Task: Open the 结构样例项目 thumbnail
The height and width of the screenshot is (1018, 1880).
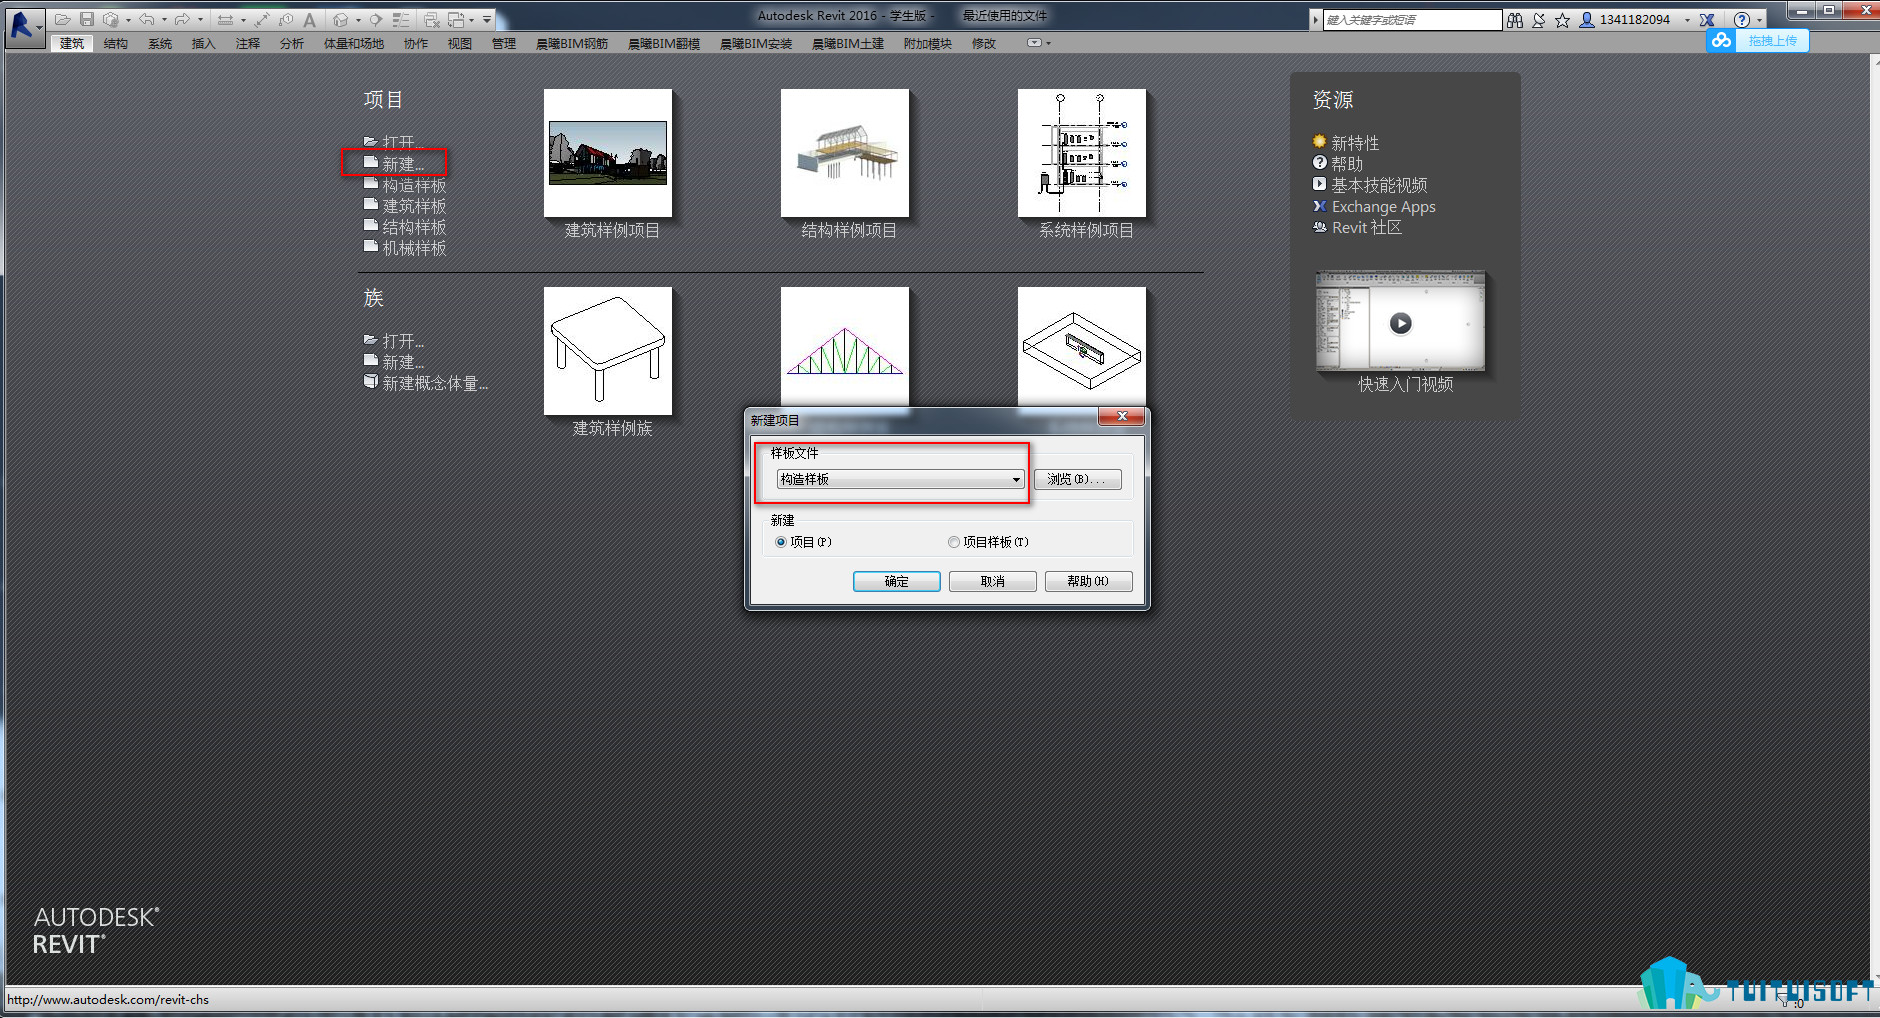Action: coord(845,153)
